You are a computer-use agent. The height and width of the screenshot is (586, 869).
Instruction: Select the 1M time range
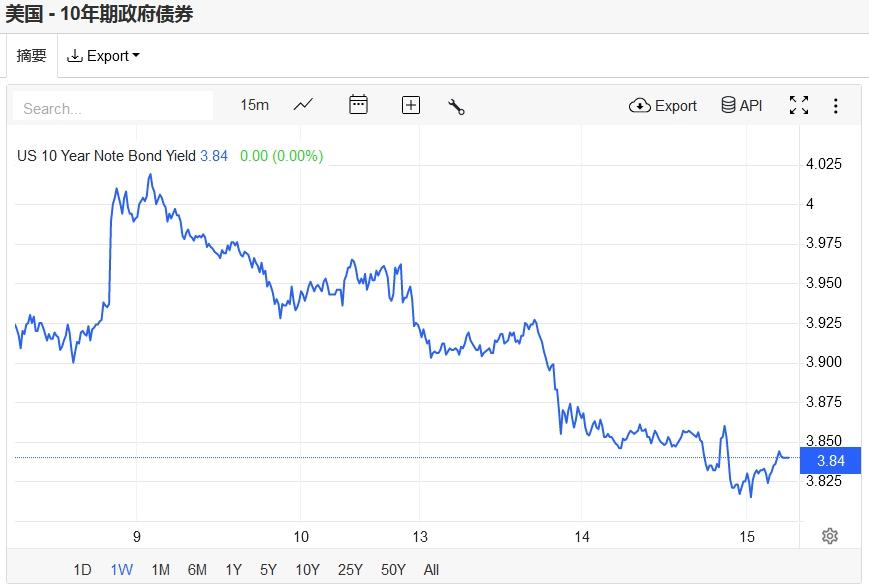pyautogui.click(x=160, y=570)
